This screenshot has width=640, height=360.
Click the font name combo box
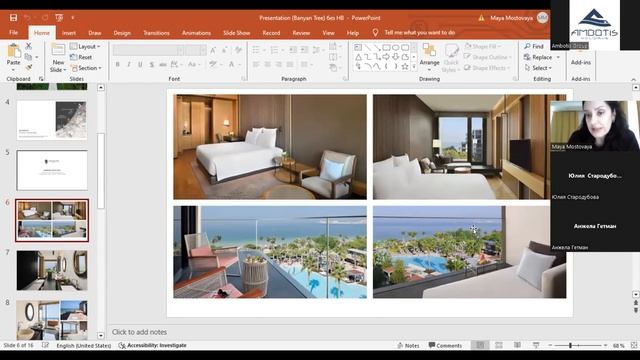tap(149, 50)
